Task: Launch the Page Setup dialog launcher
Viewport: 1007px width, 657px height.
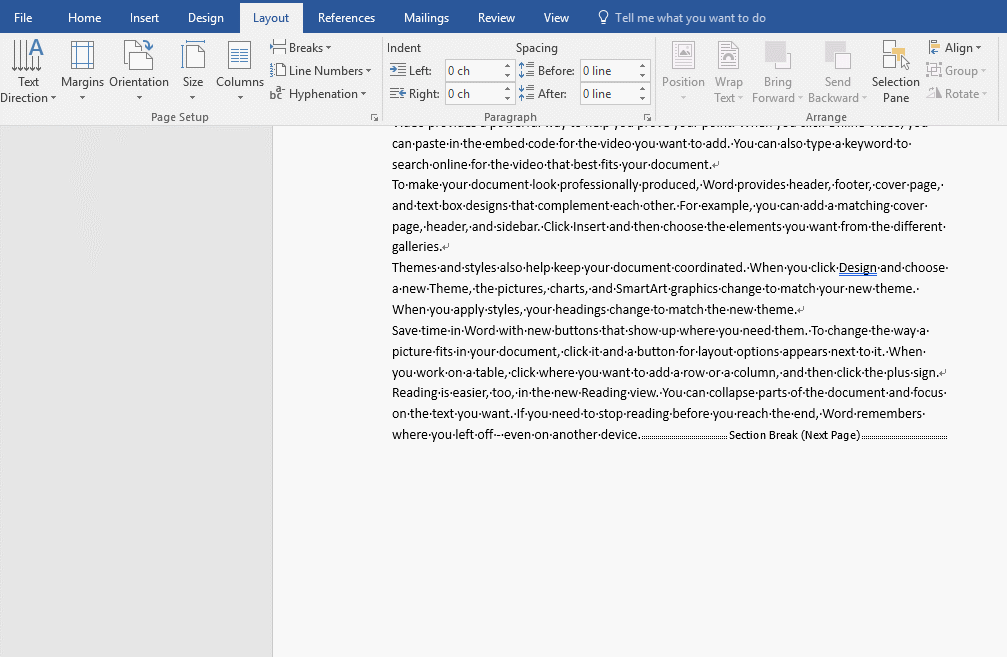Action: click(374, 118)
